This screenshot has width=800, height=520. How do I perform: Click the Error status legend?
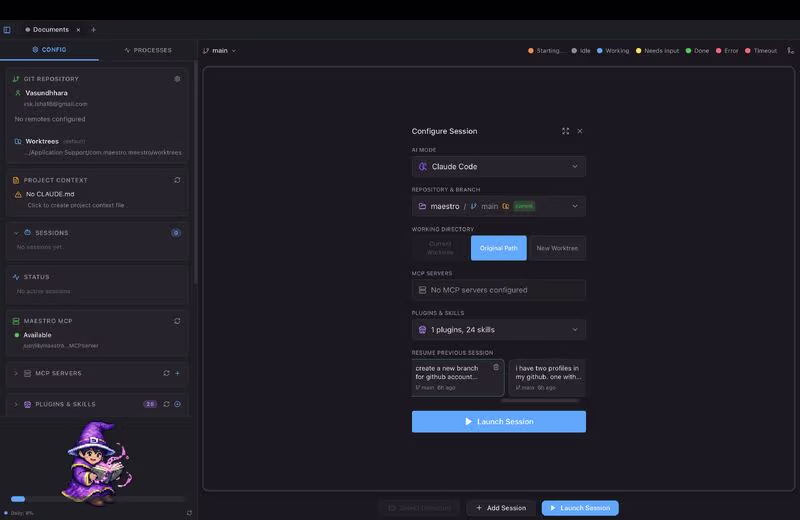coord(728,51)
